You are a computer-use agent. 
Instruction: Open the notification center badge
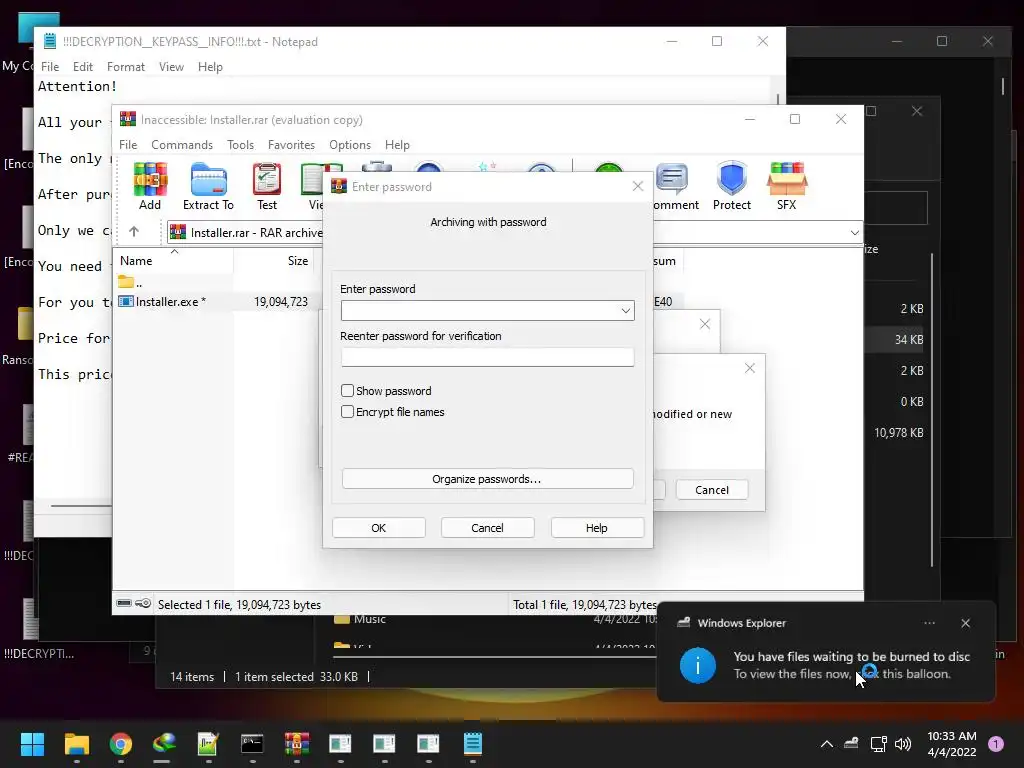click(x=995, y=744)
